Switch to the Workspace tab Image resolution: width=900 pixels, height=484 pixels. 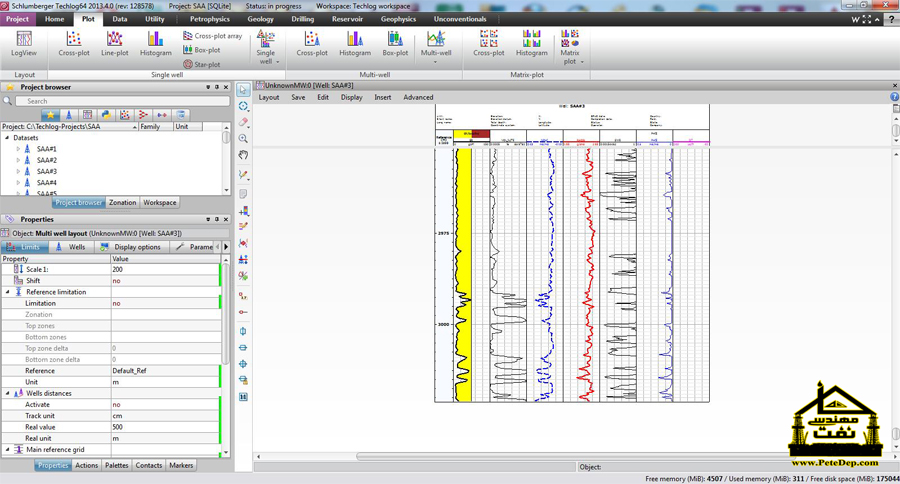[x=160, y=203]
